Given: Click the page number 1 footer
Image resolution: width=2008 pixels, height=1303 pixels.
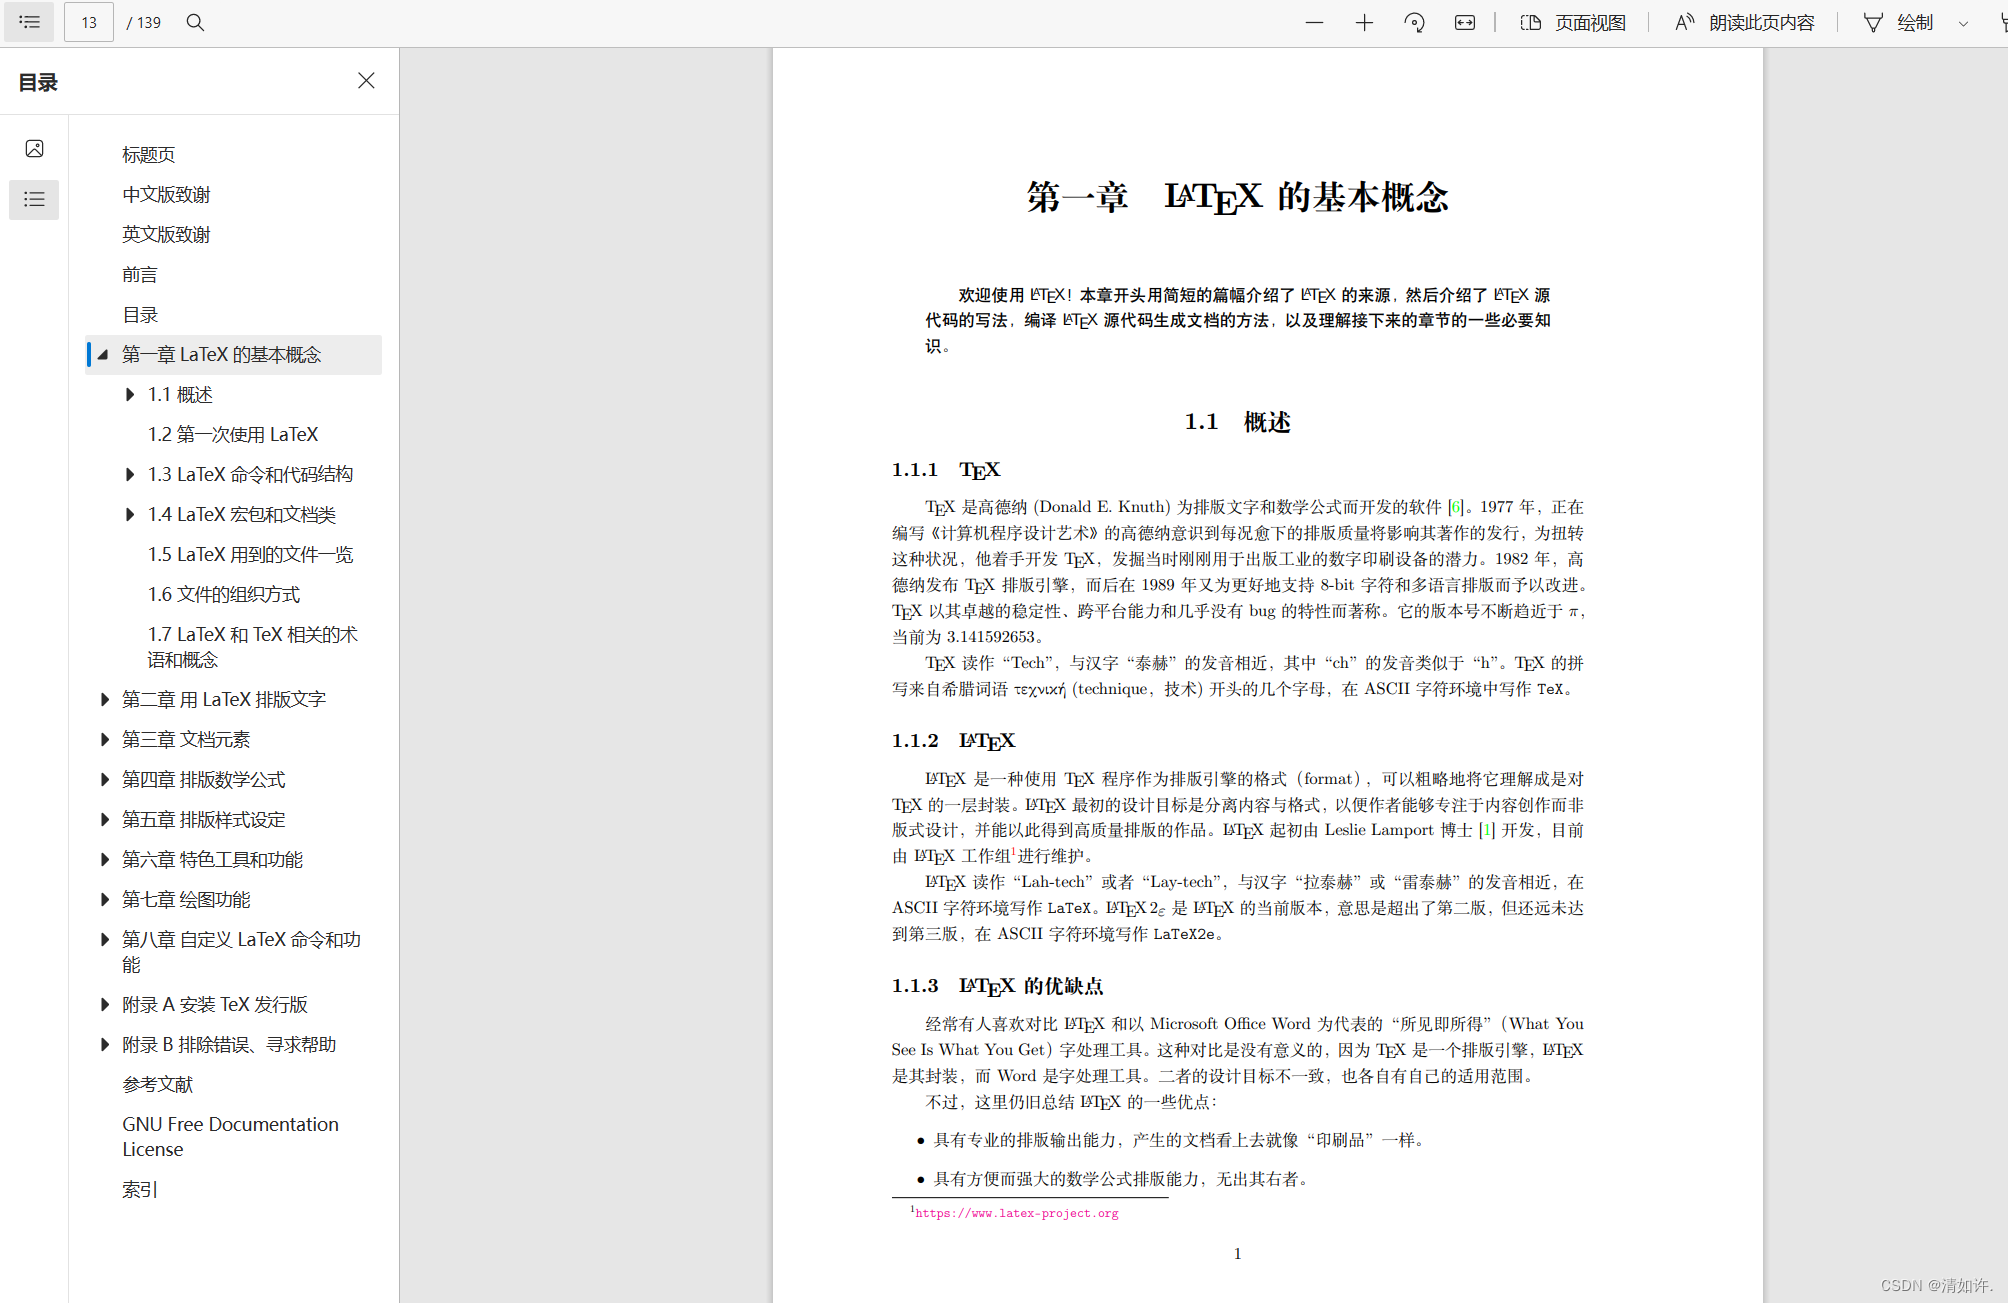Looking at the screenshot, I should [1237, 1253].
